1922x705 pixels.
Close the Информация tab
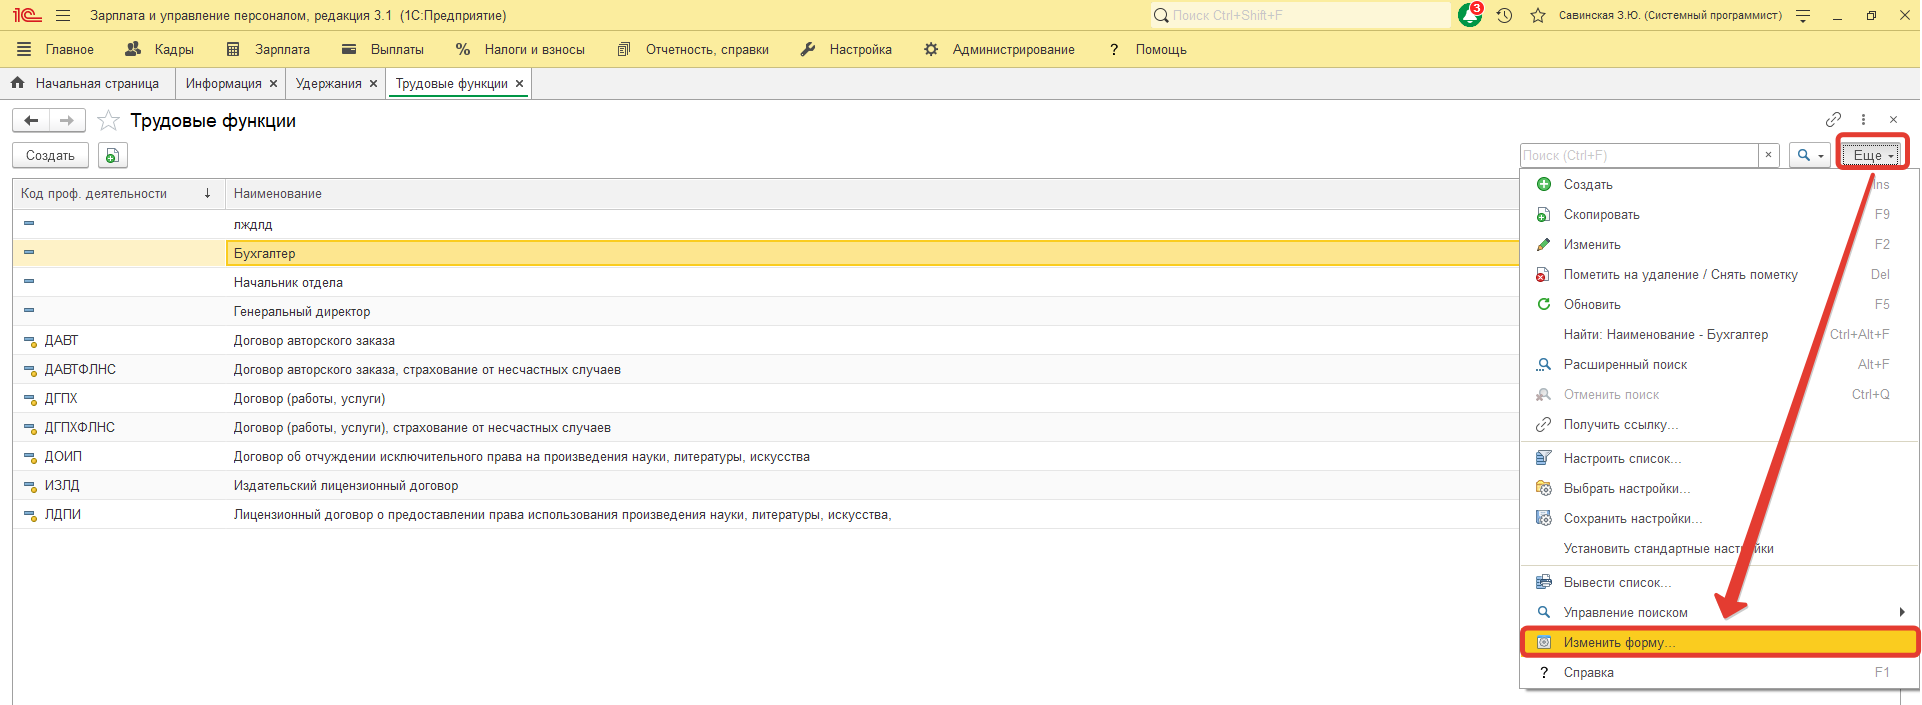click(273, 84)
